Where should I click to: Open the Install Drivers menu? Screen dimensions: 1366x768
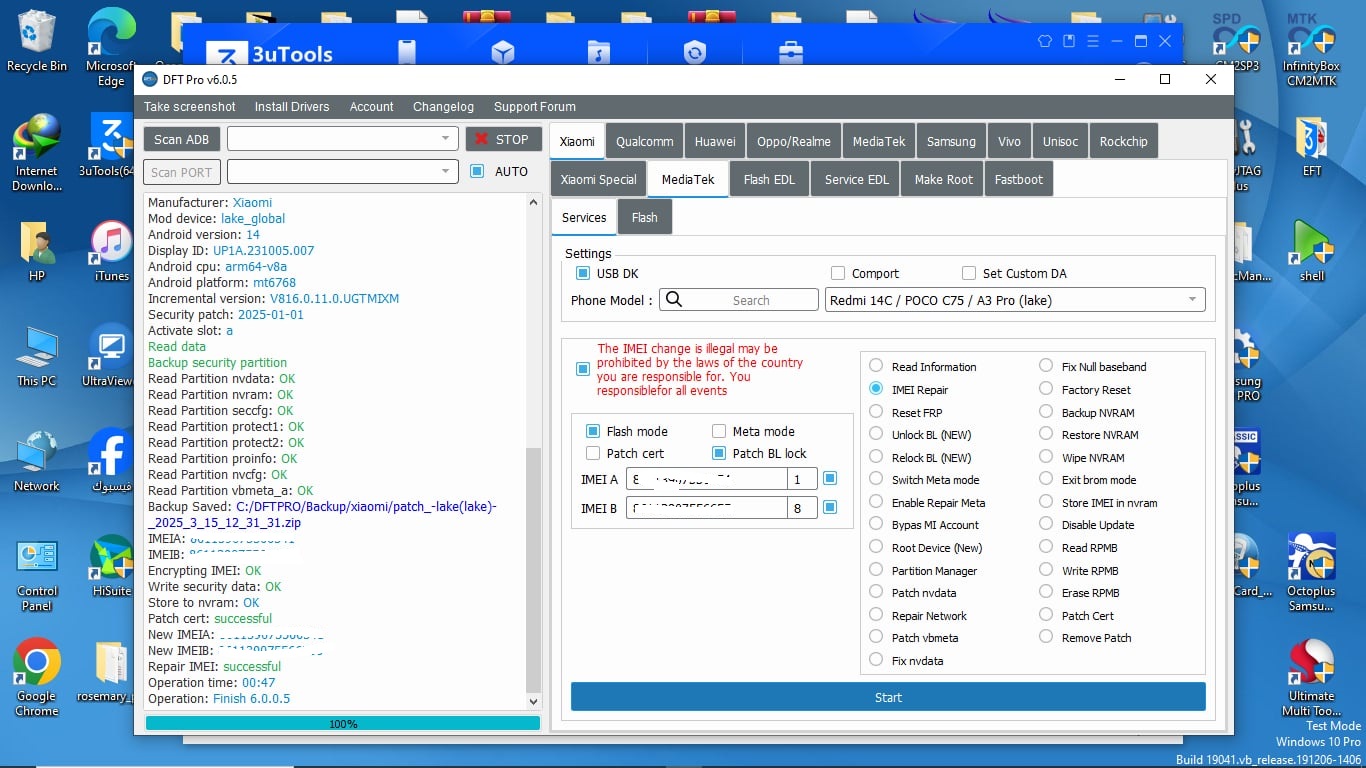(292, 106)
